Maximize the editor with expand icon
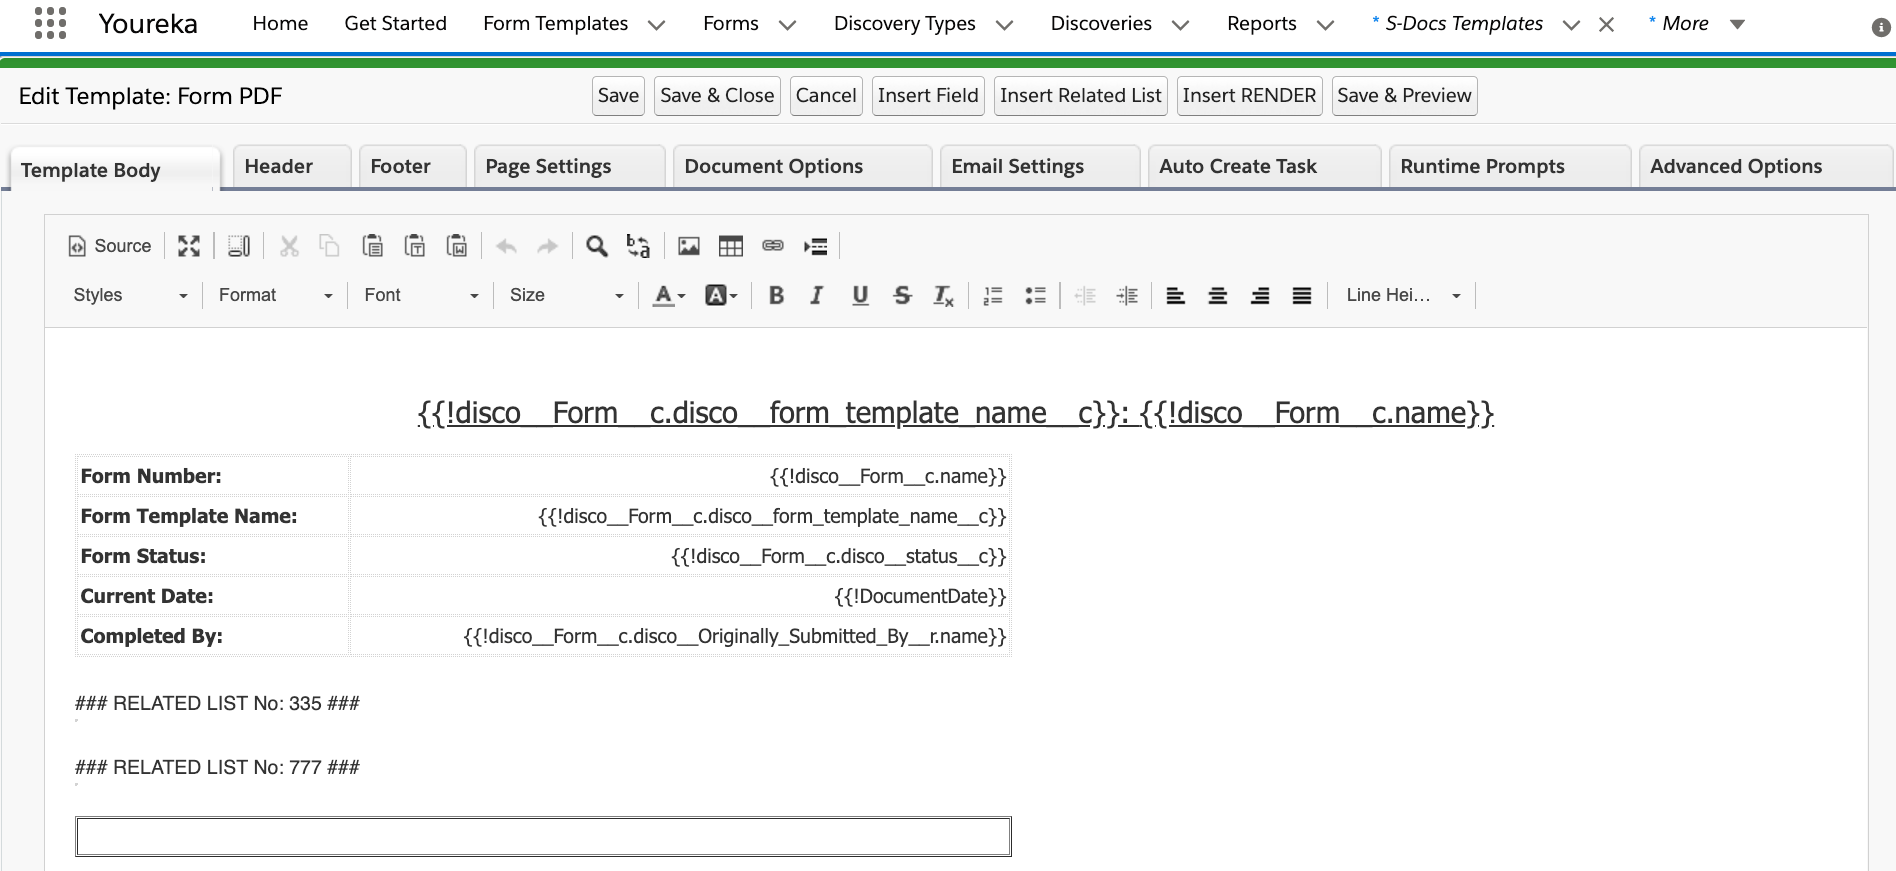Image resolution: width=1896 pixels, height=871 pixels. pos(189,246)
